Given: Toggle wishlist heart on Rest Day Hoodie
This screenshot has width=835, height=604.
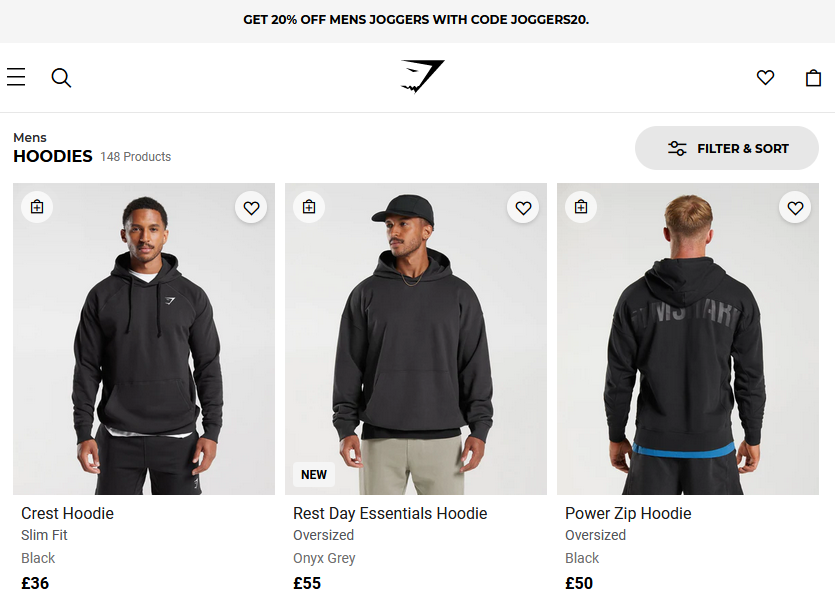Looking at the screenshot, I should point(523,208).
